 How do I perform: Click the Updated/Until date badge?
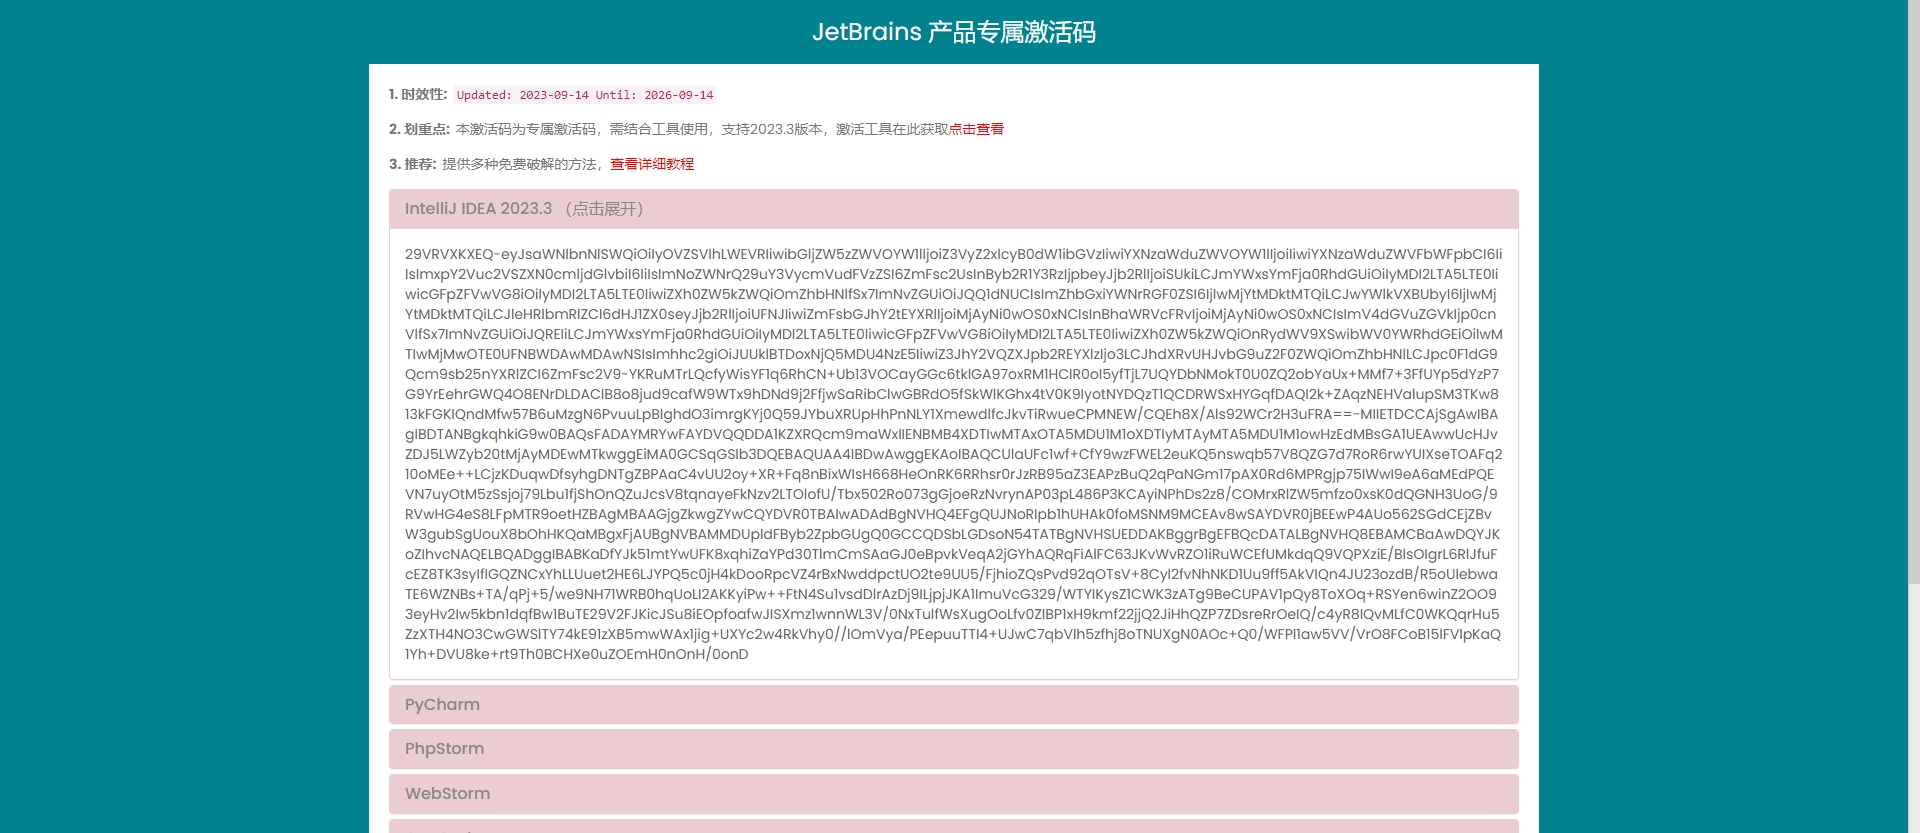pos(585,95)
